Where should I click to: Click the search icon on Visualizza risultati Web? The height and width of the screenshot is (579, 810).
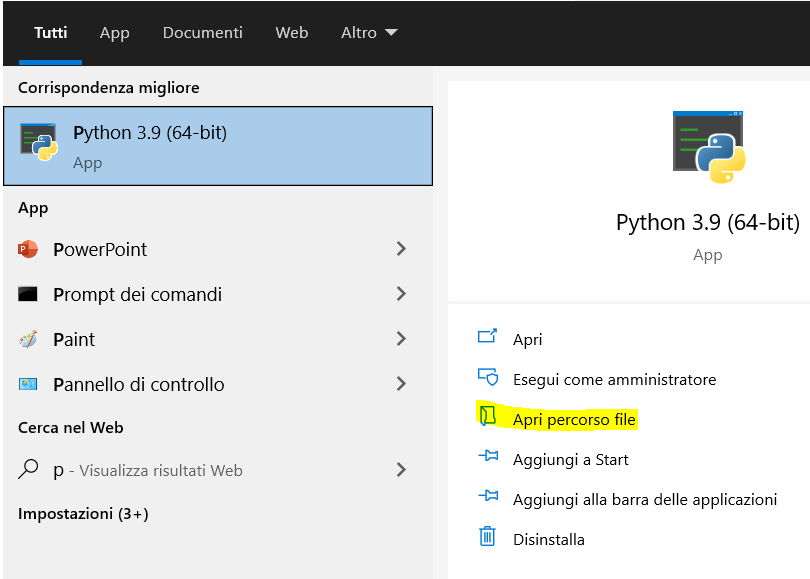coord(26,469)
